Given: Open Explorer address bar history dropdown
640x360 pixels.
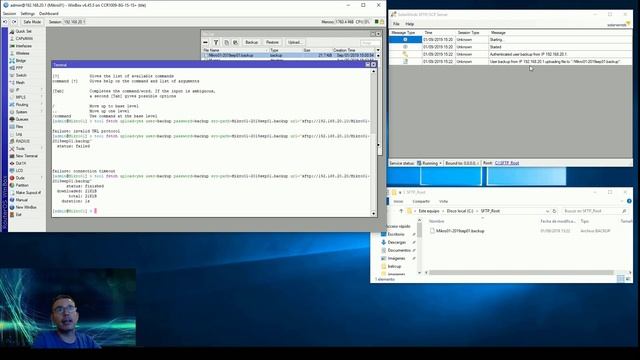Looking at the screenshot, I should [x=547, y=211].
